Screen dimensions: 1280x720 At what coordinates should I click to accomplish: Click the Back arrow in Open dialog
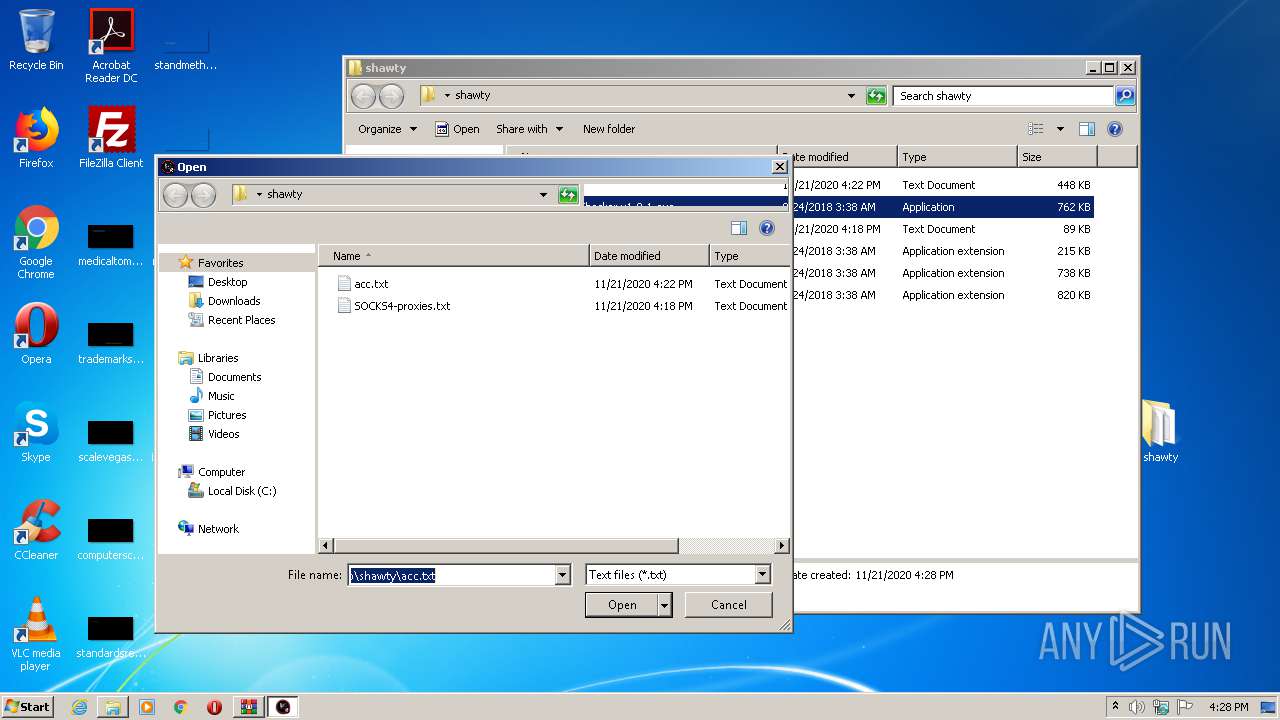175,195
